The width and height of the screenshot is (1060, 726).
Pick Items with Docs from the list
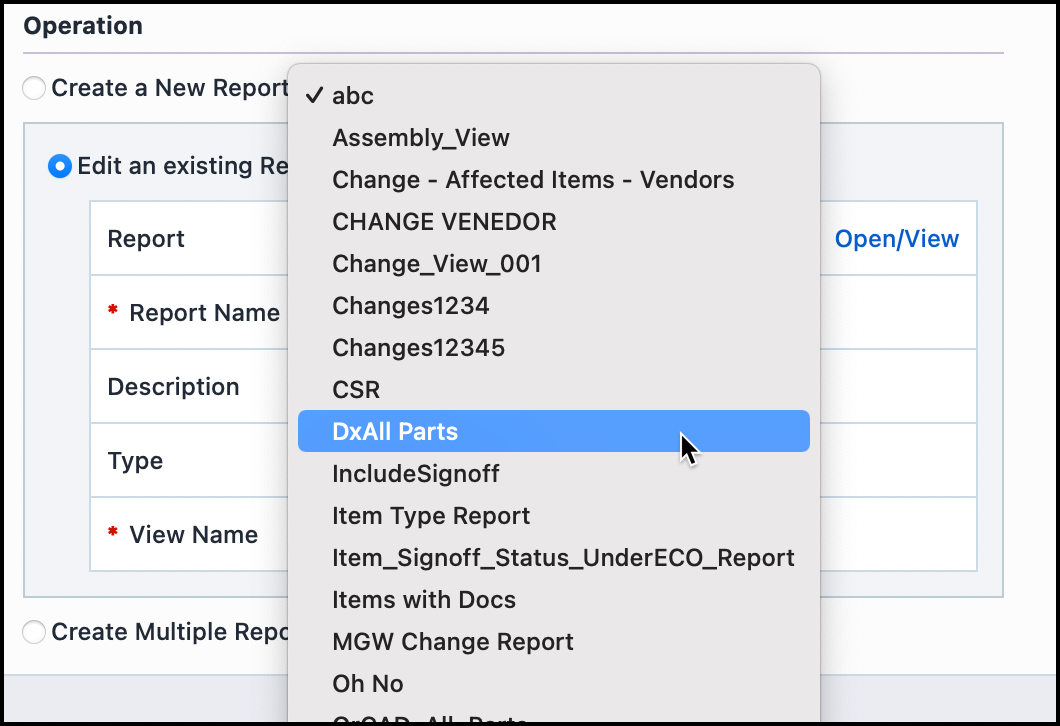(424, 599)
